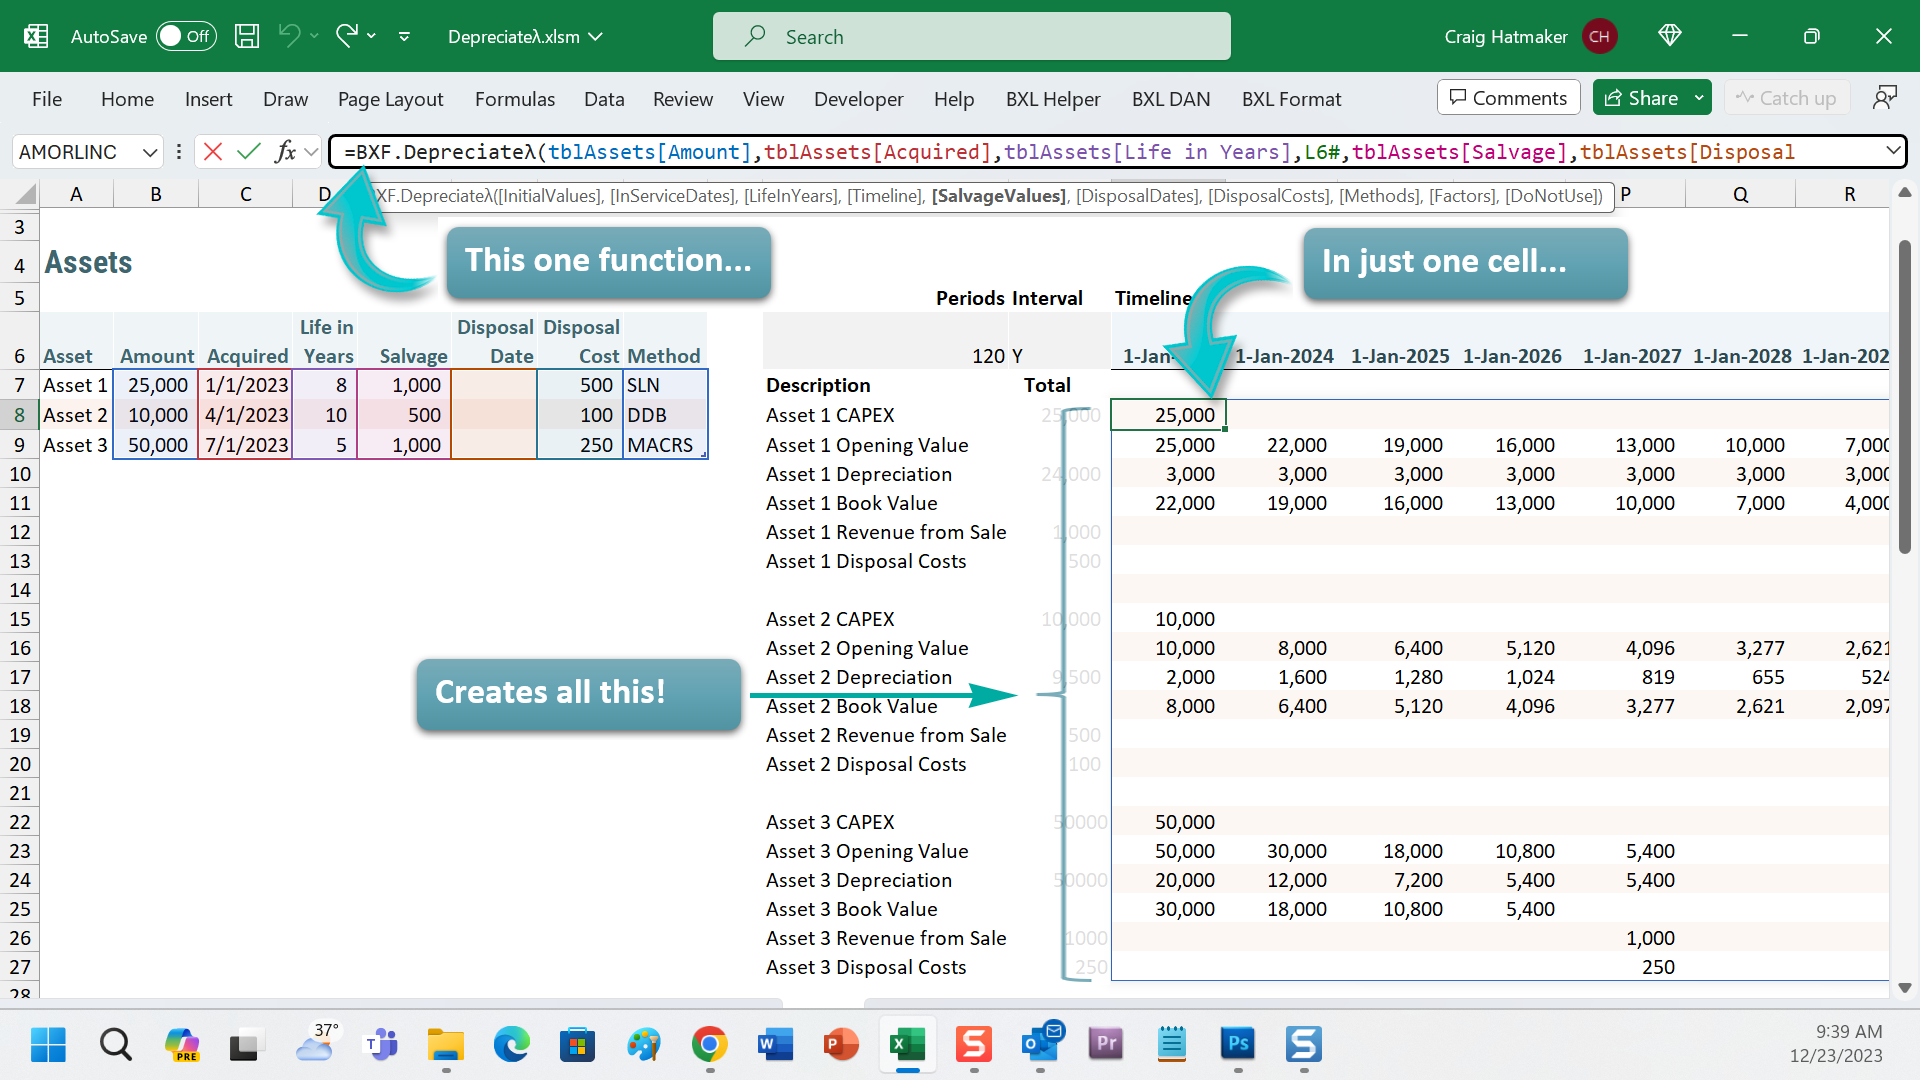Open the Formulas ribbon tab

[514, 99]
